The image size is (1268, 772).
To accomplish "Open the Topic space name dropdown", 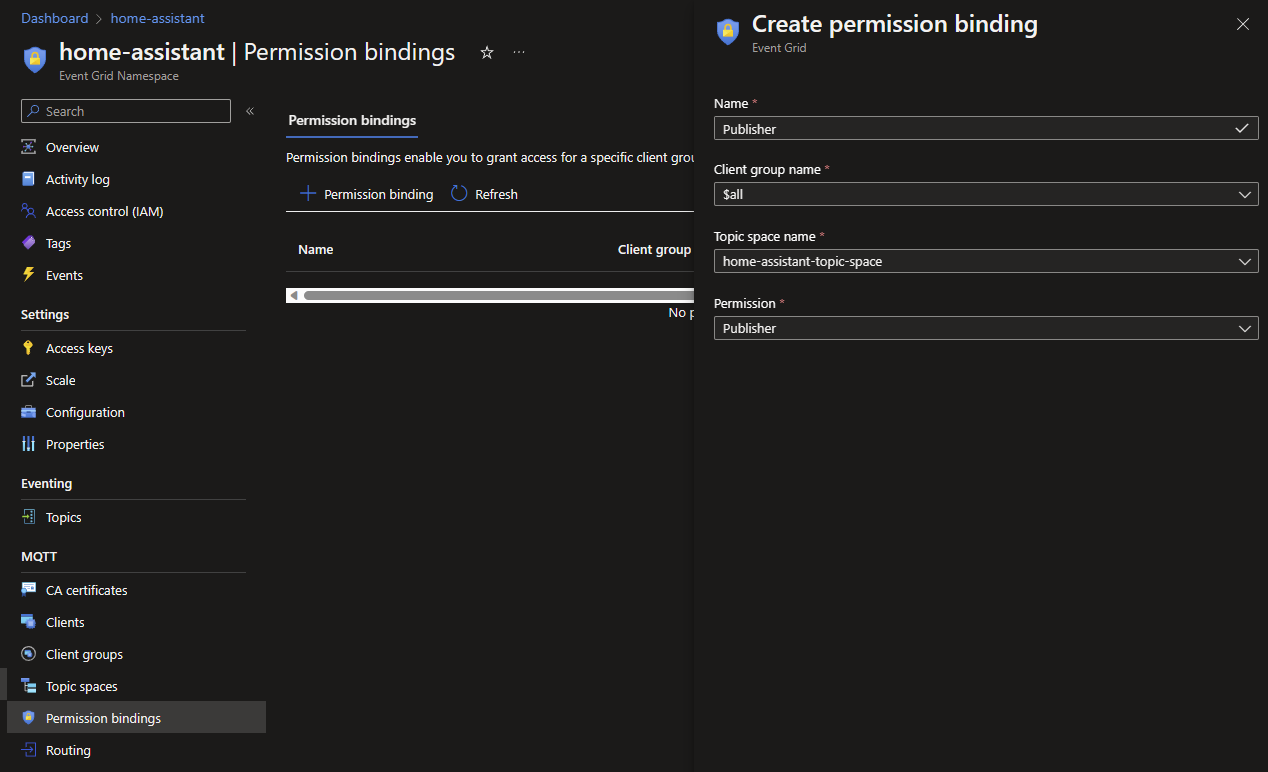I will pyautogui.click(x=986, y=261).
